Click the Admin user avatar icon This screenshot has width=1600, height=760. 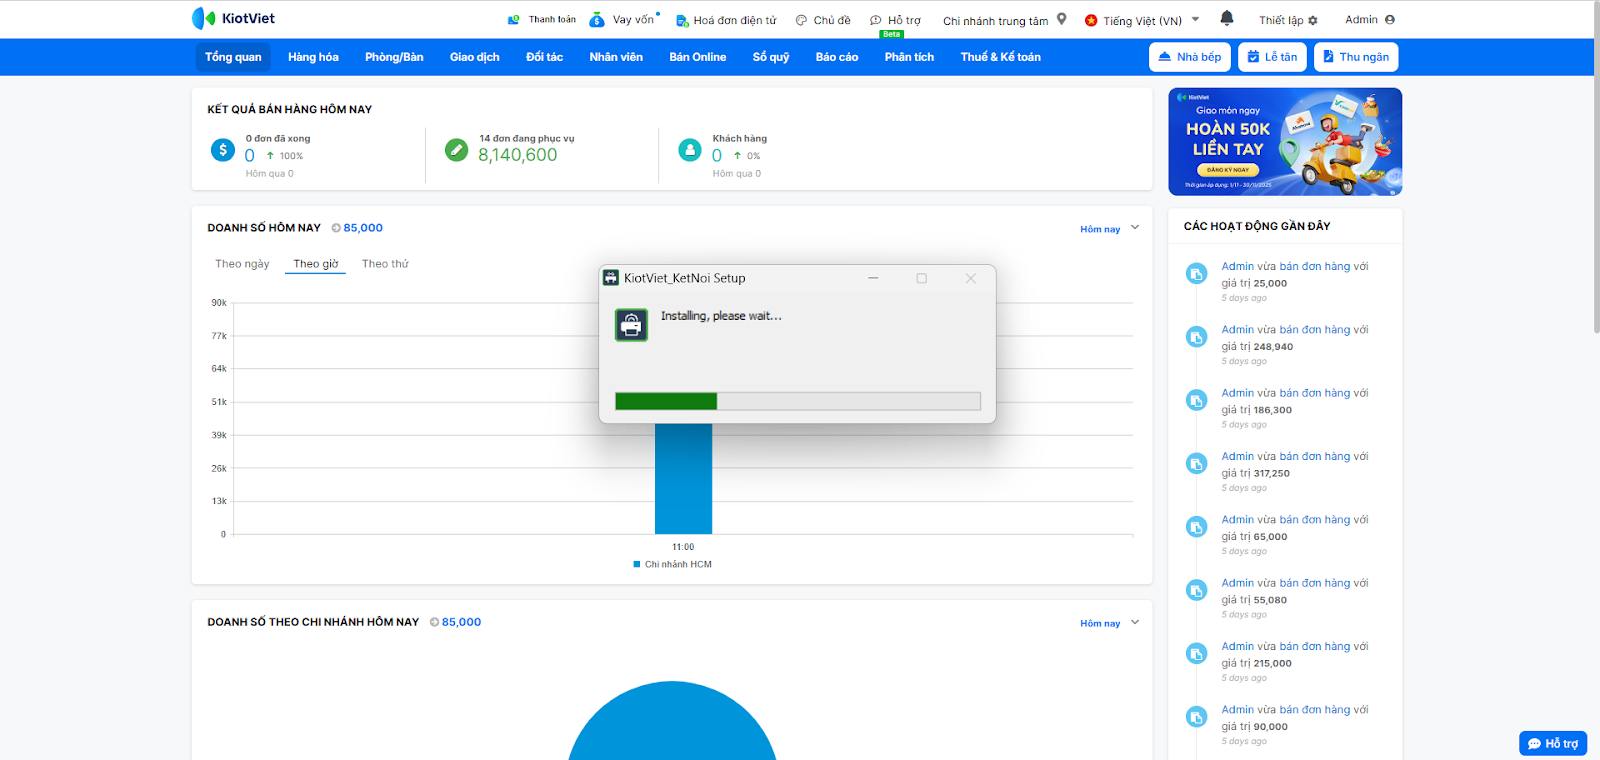pos(1390,19)
